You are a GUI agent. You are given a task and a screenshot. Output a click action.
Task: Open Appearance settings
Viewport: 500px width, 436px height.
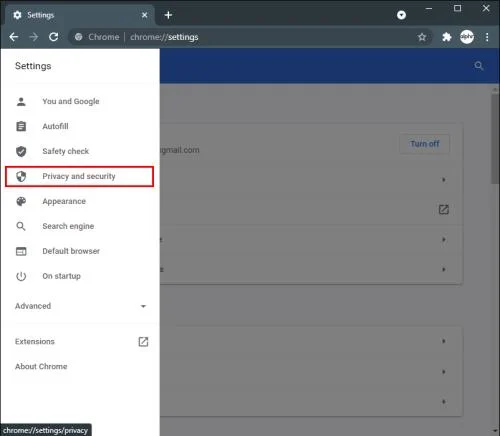tap(79, 201)
